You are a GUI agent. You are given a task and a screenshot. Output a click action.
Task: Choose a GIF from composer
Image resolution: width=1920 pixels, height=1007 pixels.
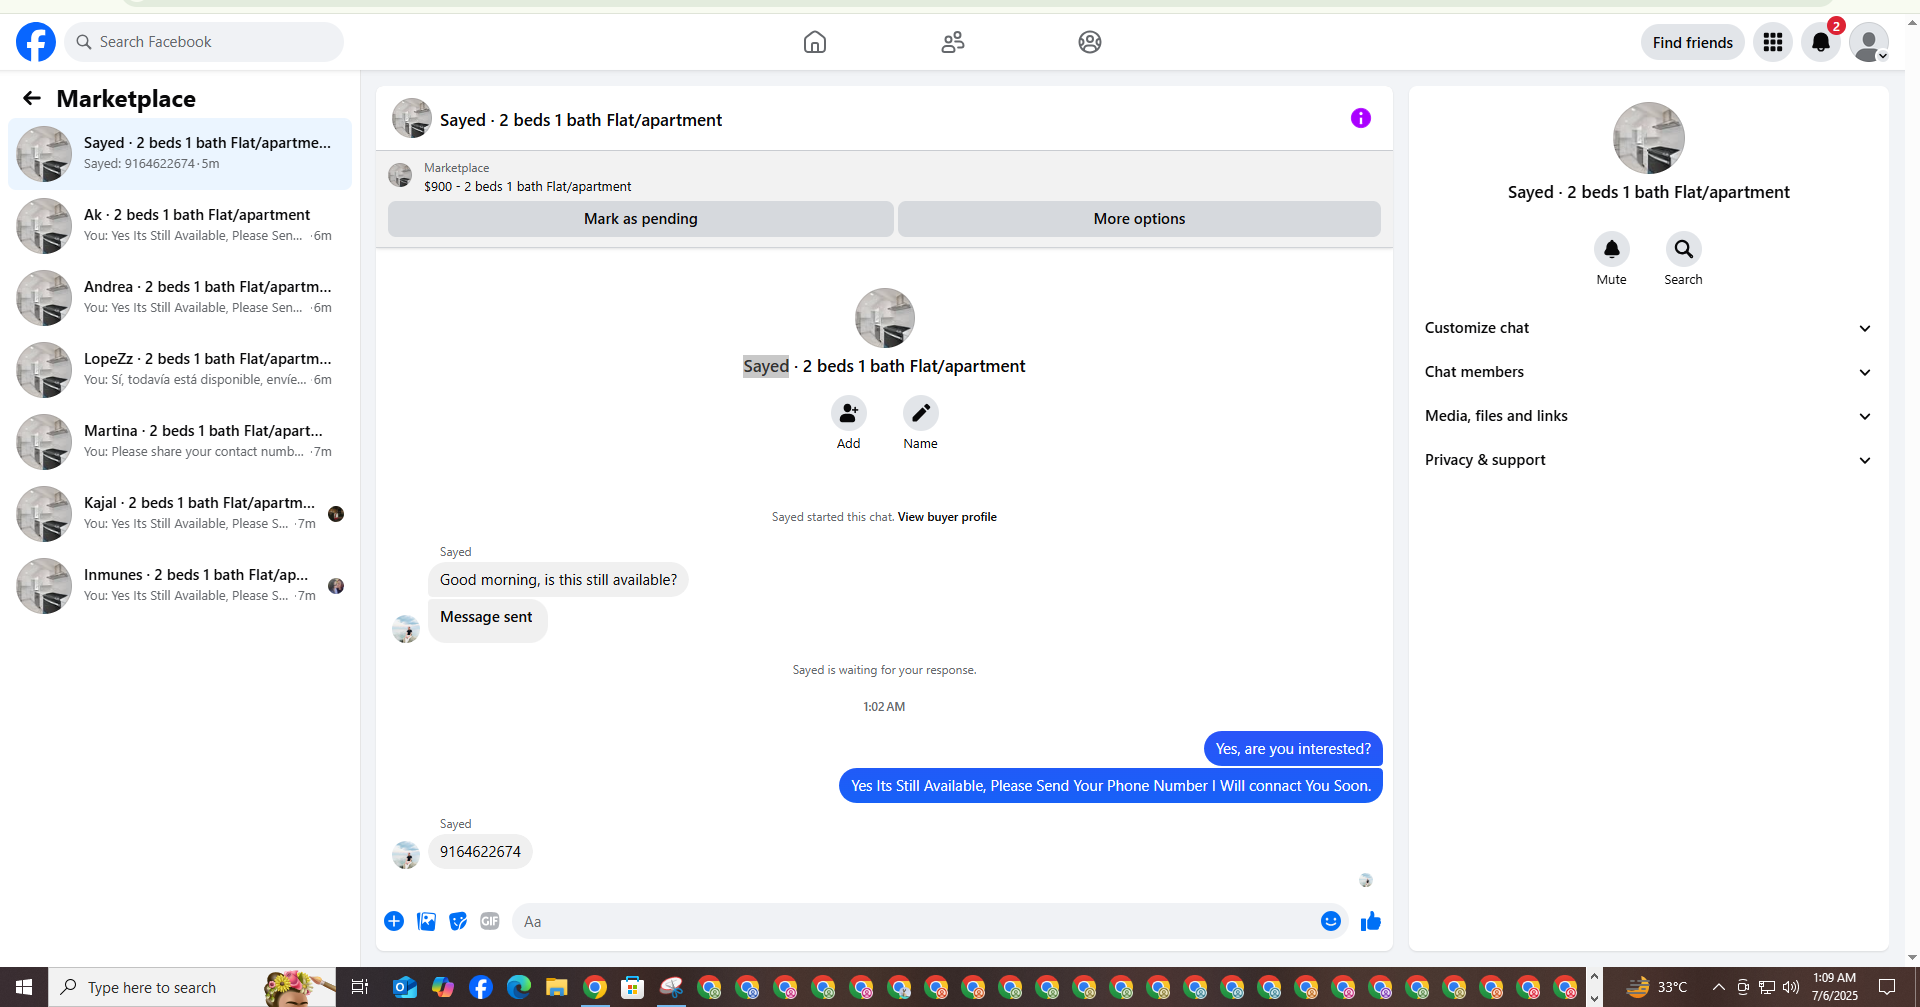coord(490,921)
